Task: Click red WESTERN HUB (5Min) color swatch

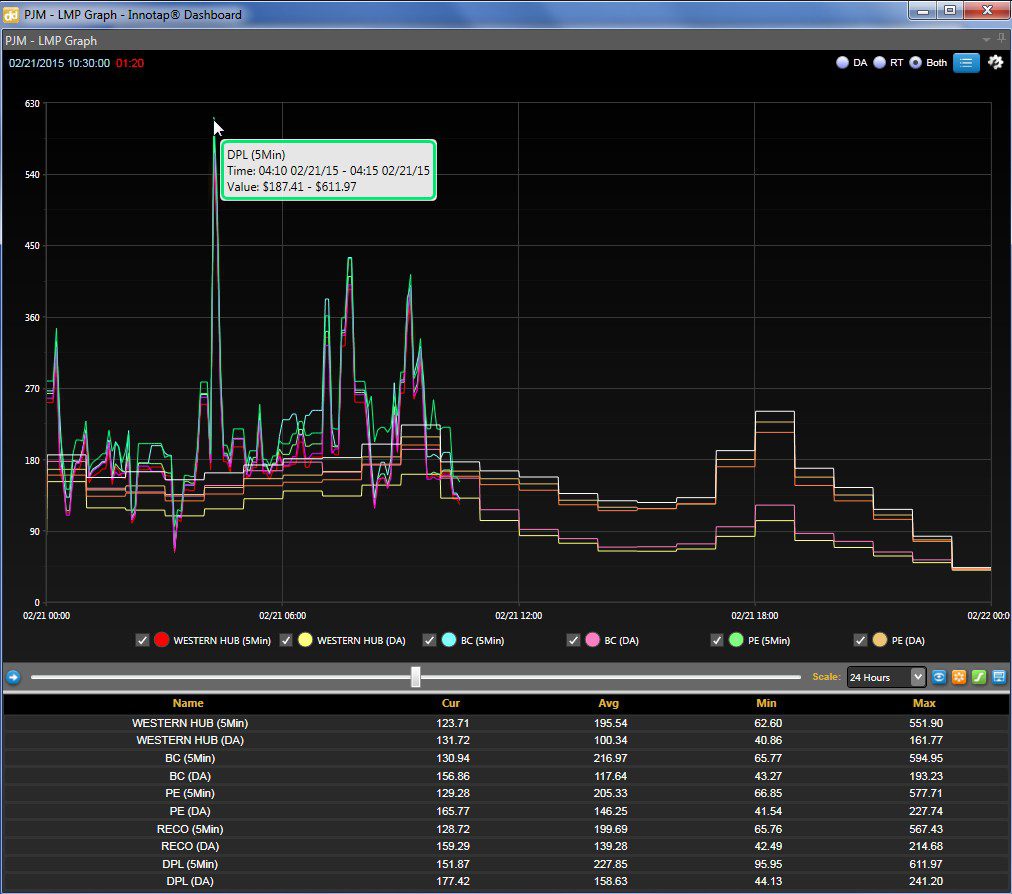Action: point(161,640)
